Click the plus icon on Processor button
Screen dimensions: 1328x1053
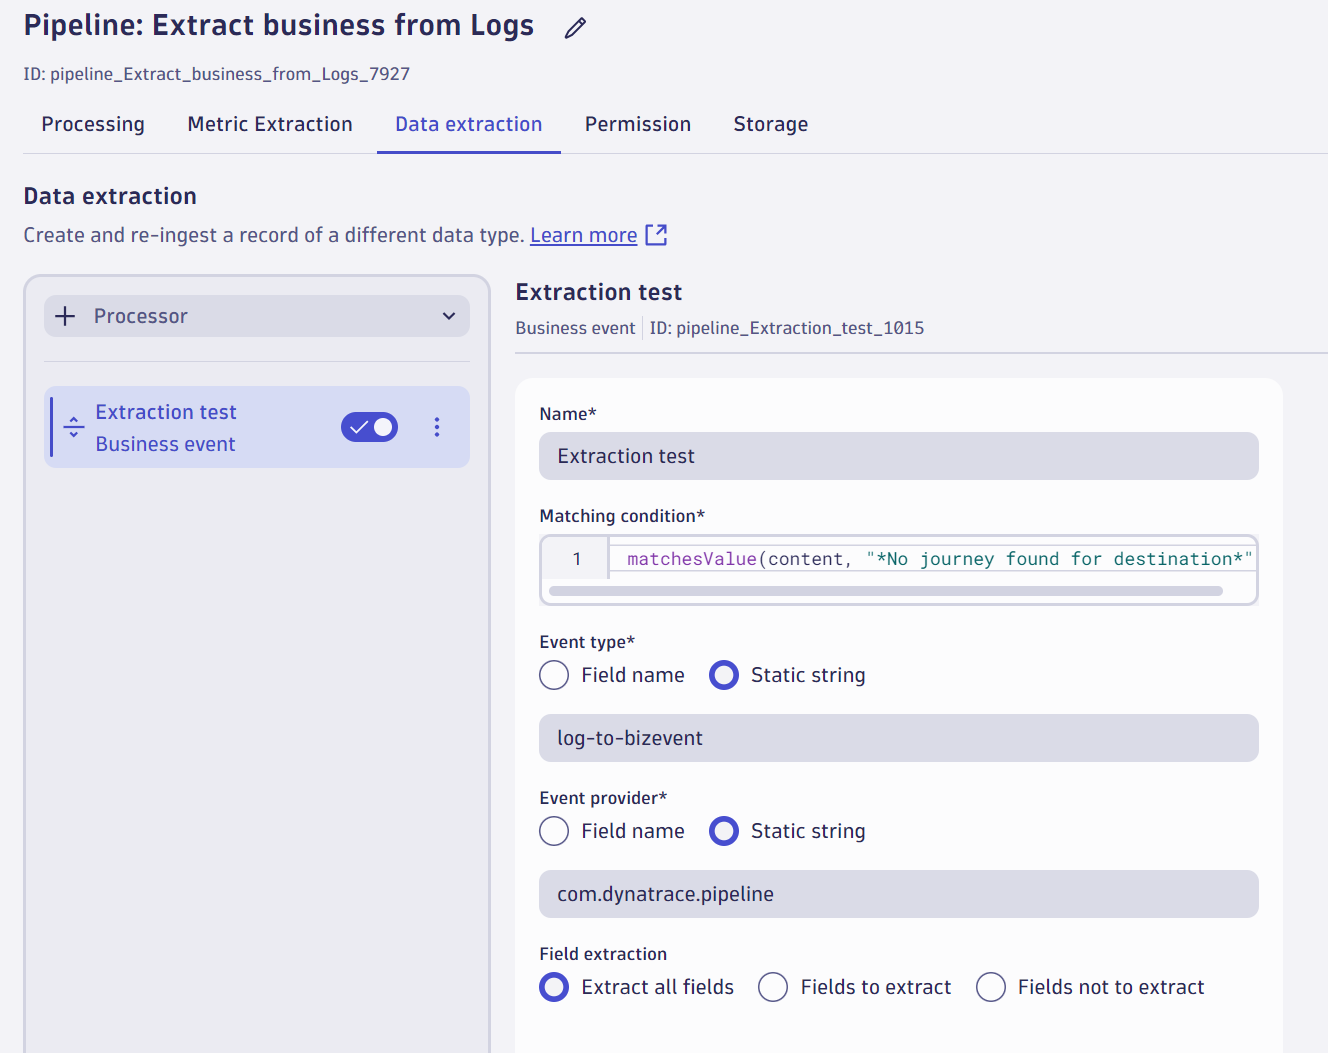64,315
